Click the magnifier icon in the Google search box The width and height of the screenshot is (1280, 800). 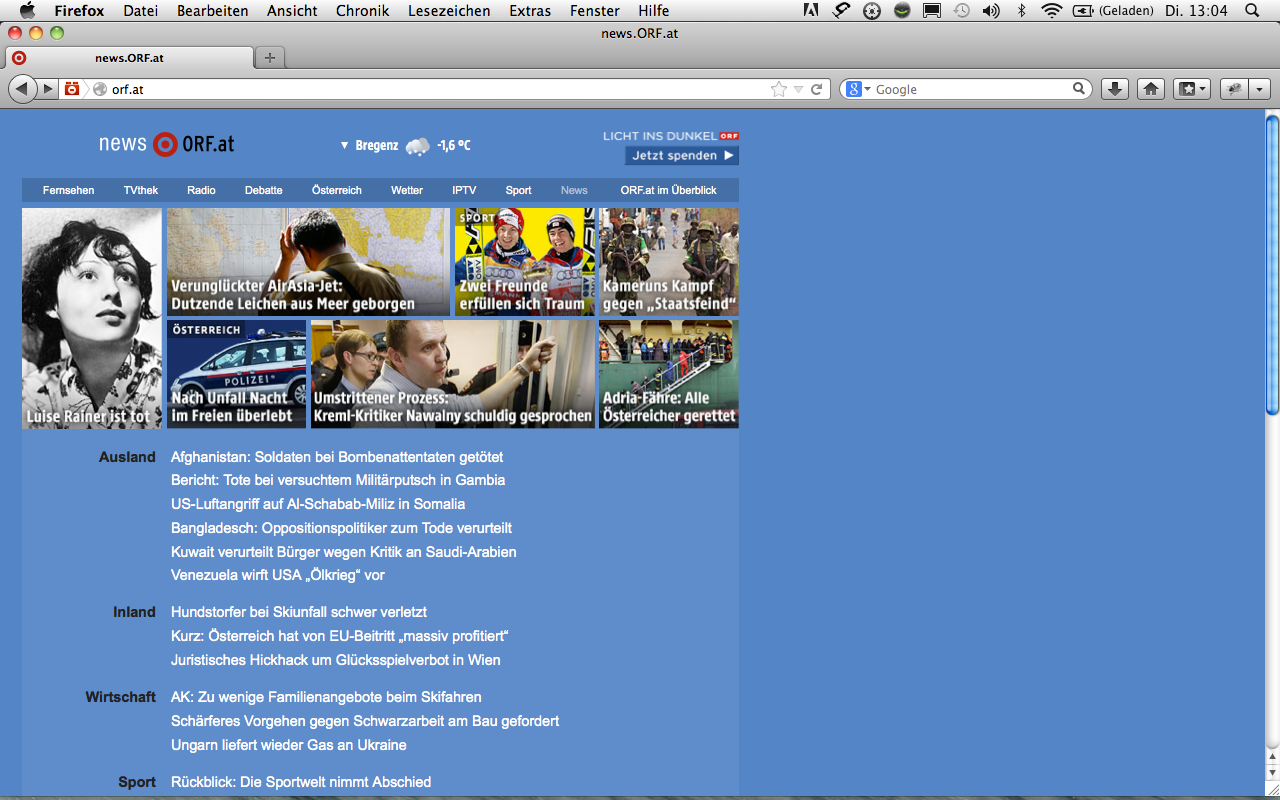click(x=1079, y=89)
